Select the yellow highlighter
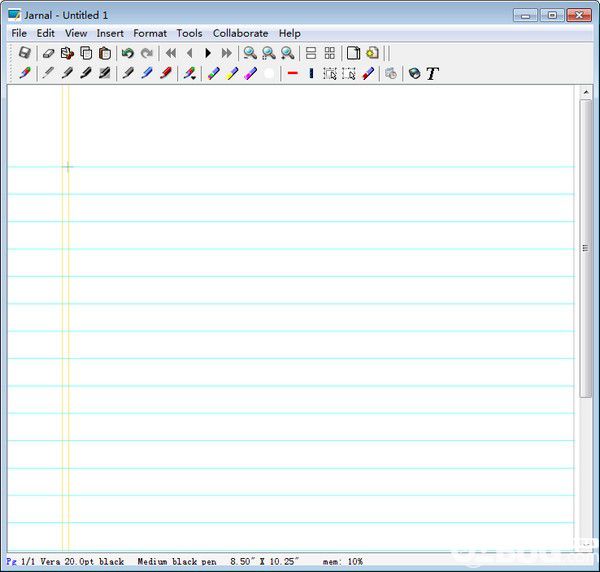The image size is (600, 572). [x=232, y=73]
